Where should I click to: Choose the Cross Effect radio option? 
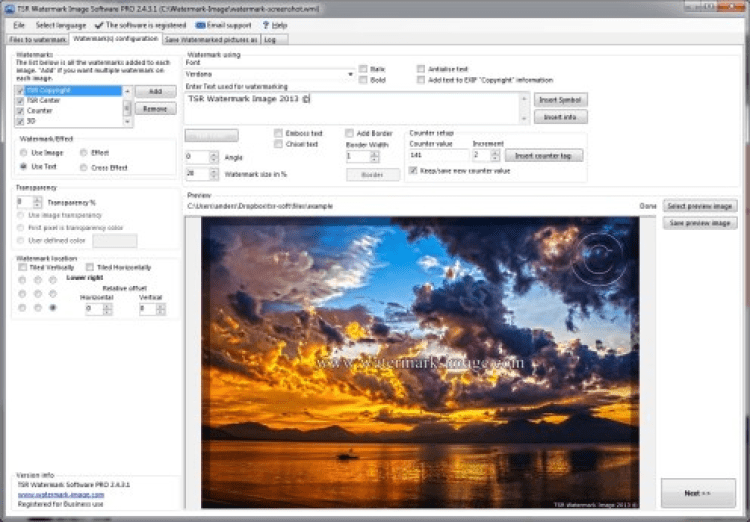(x=82, y=168)
